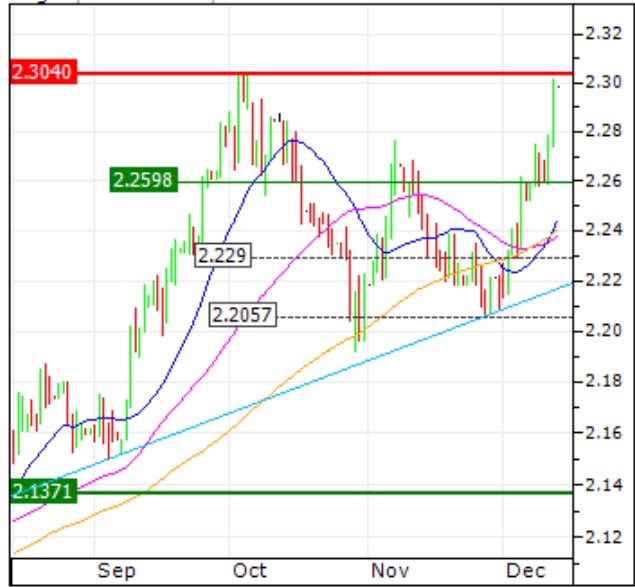Click the 2.24 price axis value

[604, 230]
